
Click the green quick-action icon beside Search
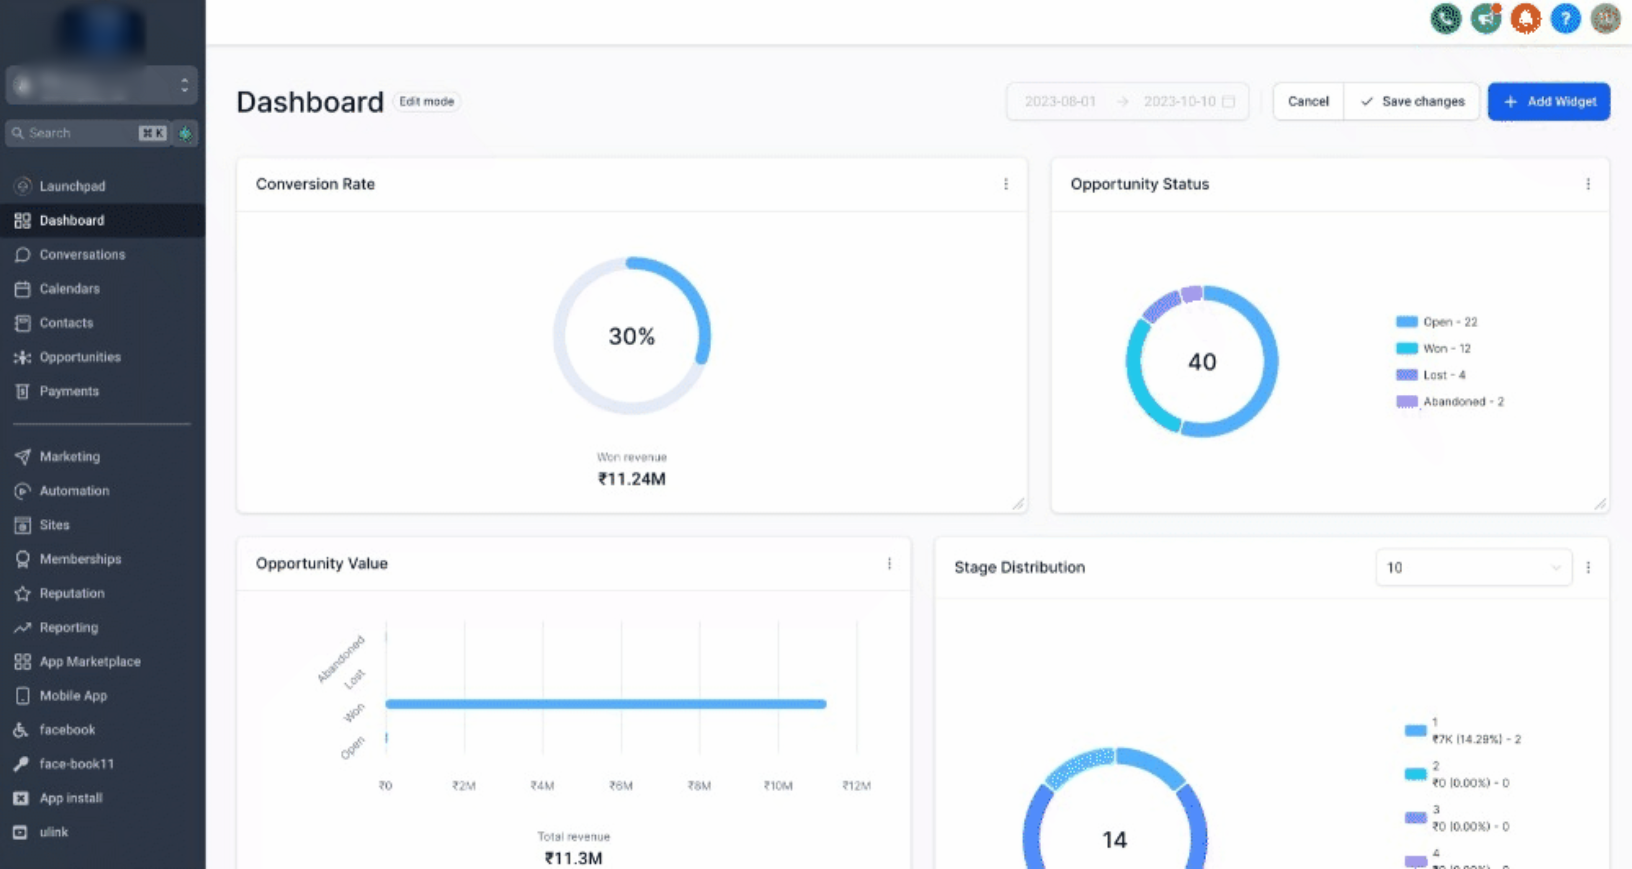pyautogui.click(x=185, y=133)
